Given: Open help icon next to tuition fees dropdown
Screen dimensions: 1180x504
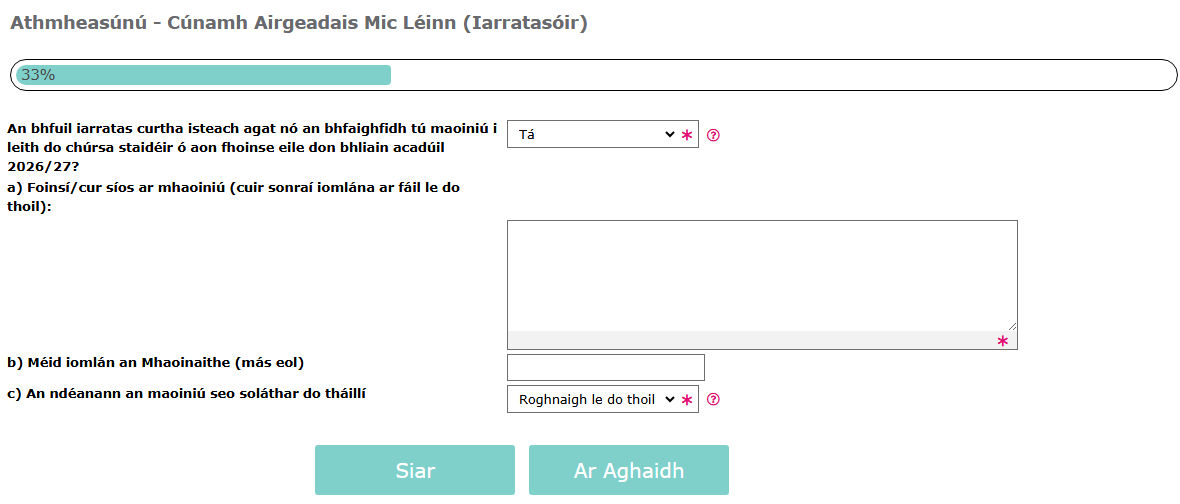Looking at the screenshot, I should click(x=713, y=400).
